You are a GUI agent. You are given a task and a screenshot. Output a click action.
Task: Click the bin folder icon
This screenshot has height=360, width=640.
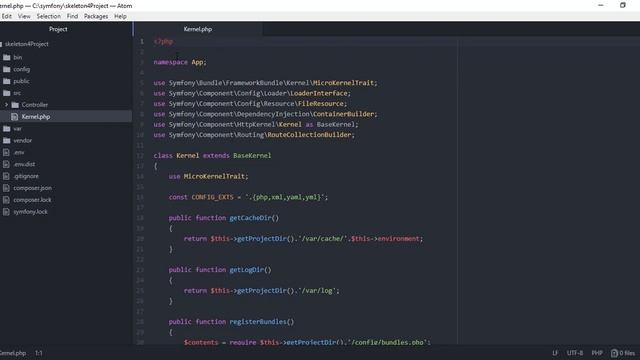pos(7,58)
